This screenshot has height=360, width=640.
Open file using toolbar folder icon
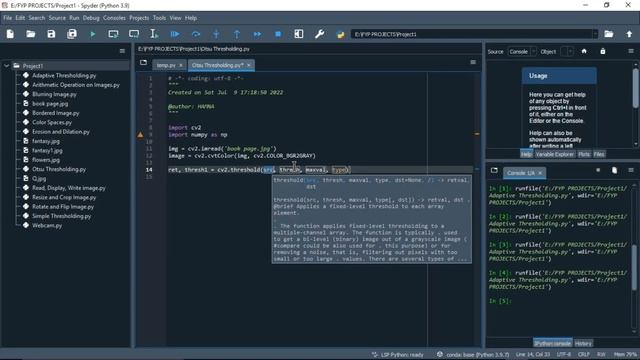click(x=31, y=34)
